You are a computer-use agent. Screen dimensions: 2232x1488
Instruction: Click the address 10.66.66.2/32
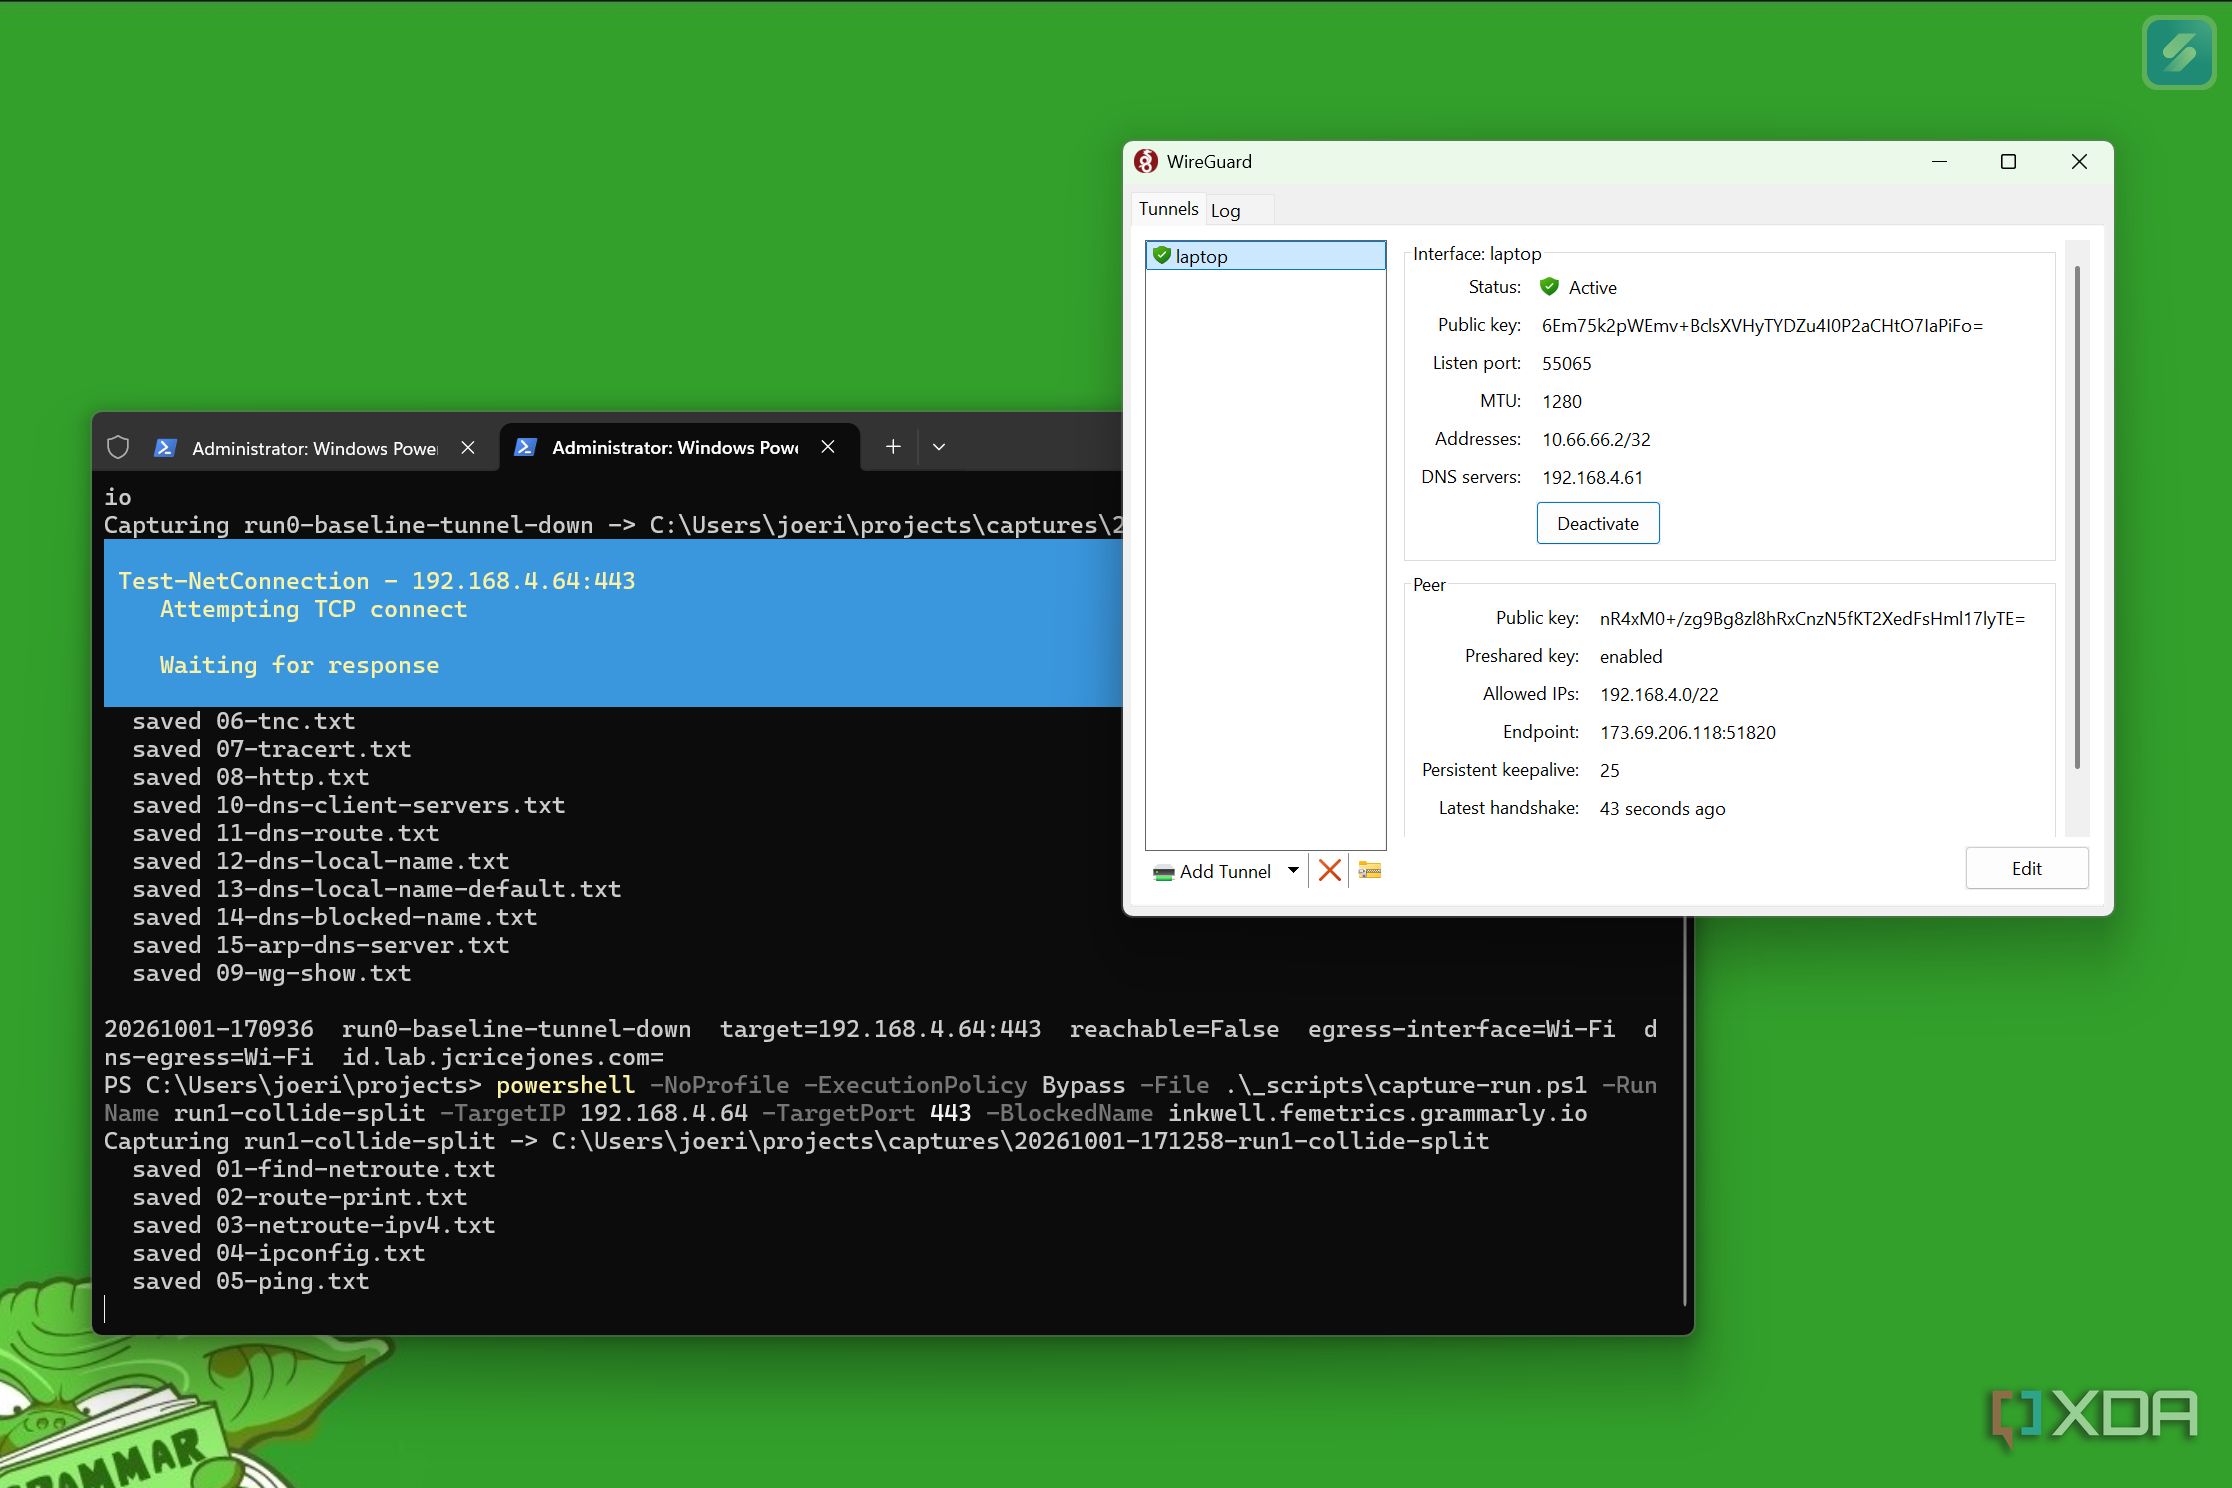[x=1596, y=439]
